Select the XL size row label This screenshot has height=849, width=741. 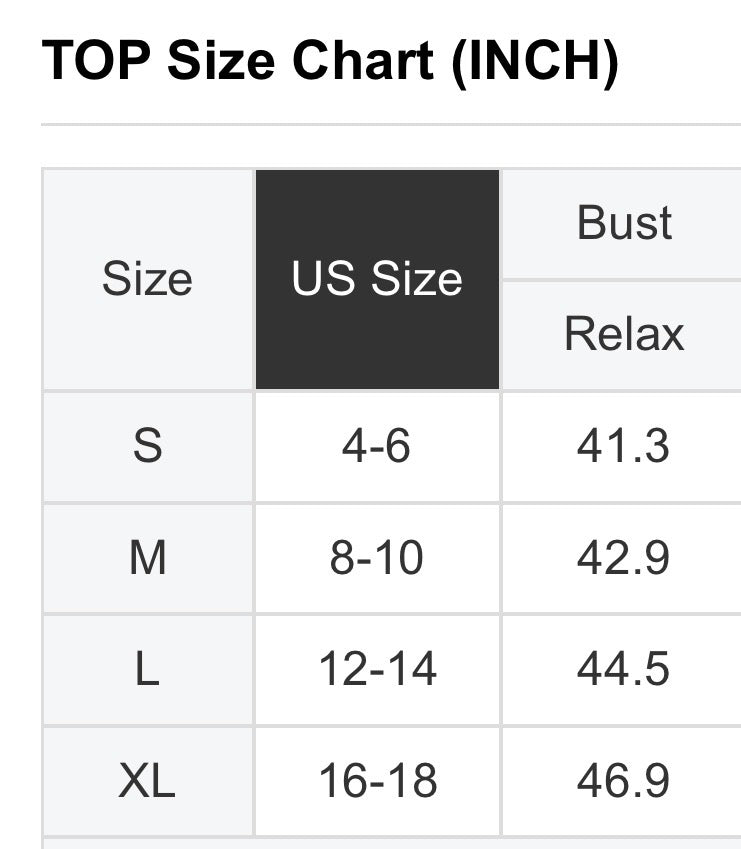(147, 781)
